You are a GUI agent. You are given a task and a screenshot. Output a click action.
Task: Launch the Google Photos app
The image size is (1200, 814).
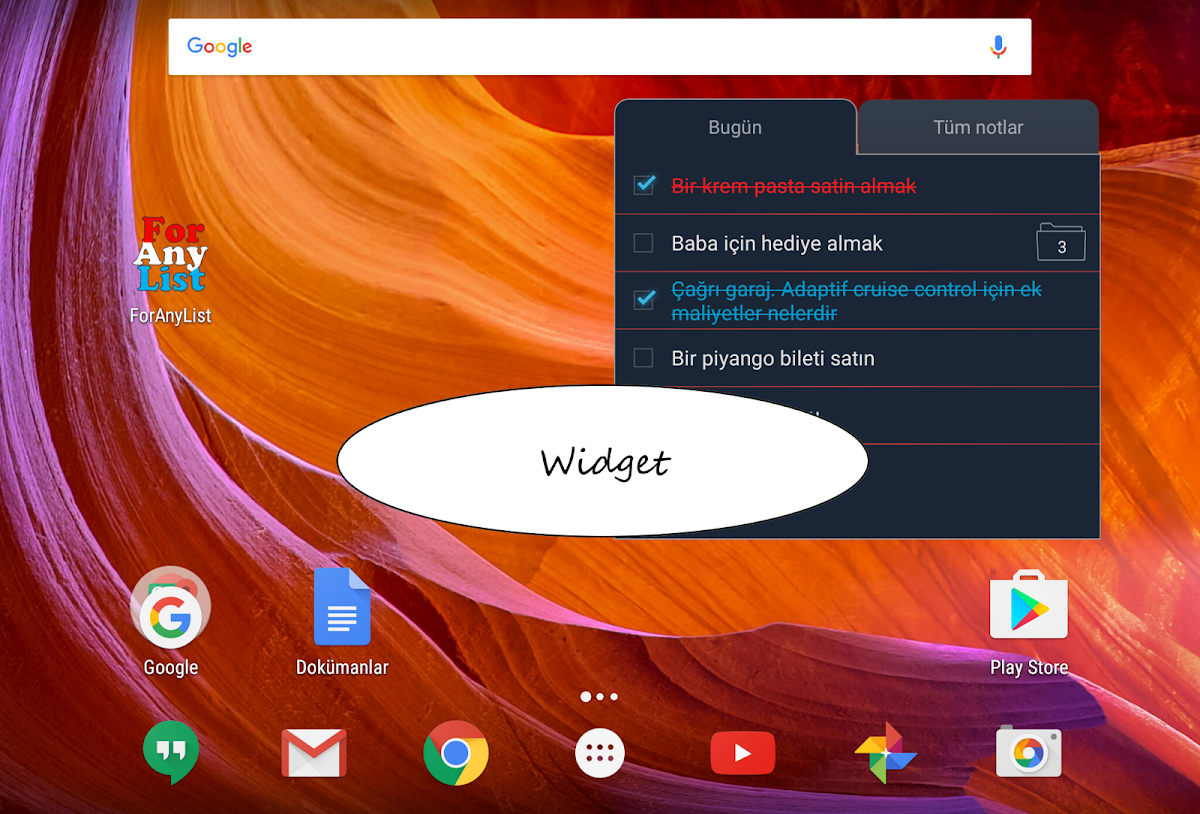point(885,753)
